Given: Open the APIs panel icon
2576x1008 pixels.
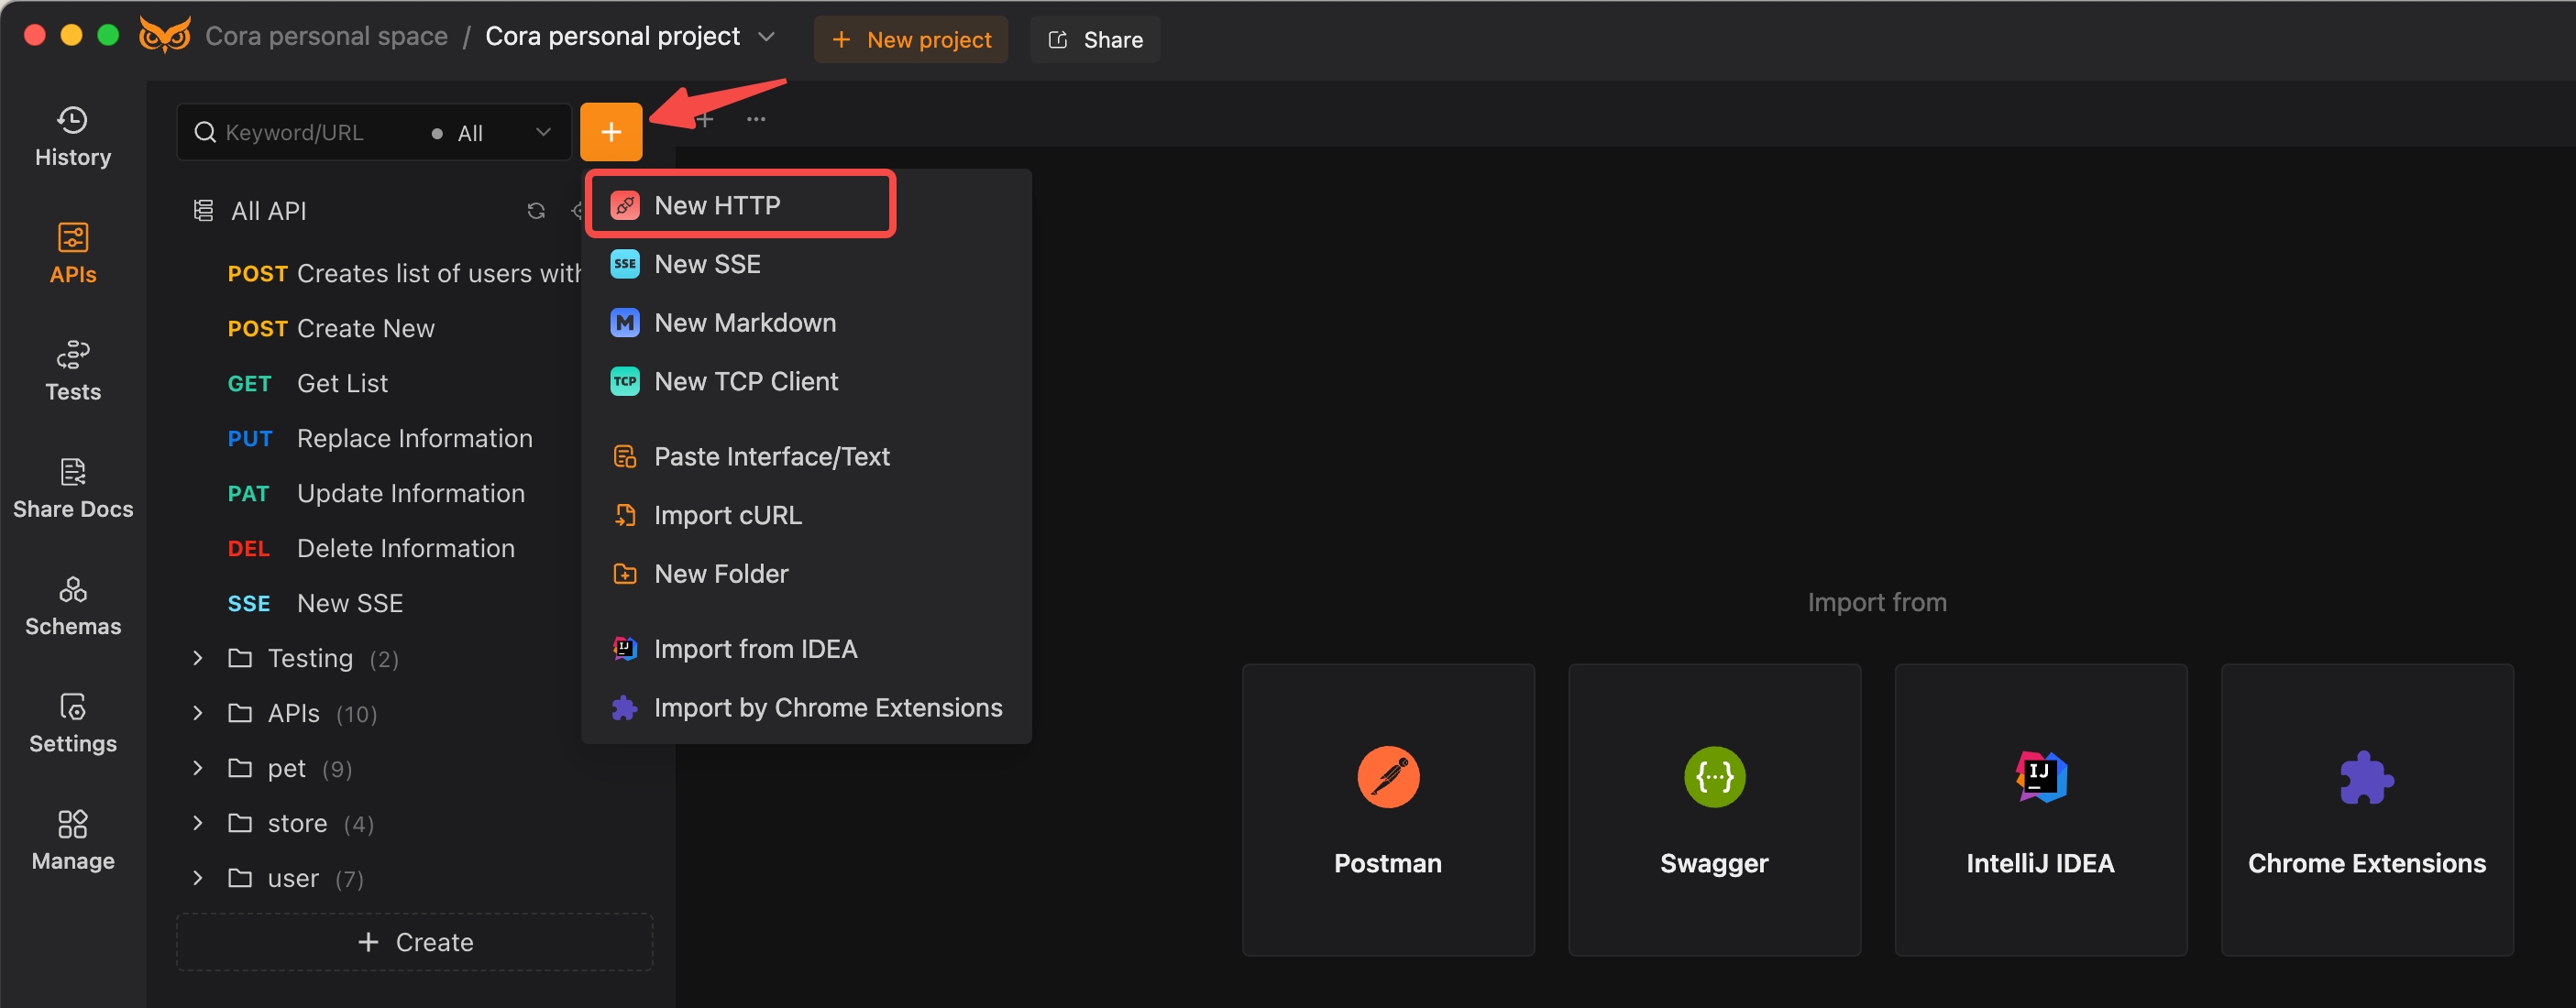Looking at the screenshot, I should pos(72,249).
